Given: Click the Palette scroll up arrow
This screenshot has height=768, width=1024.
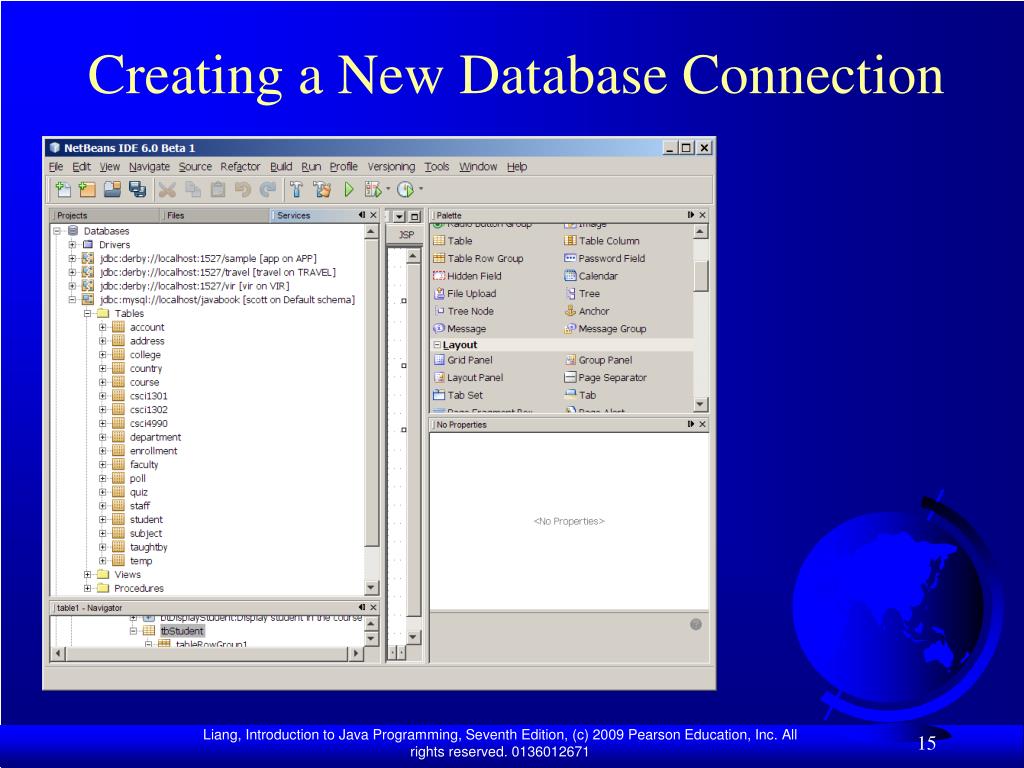Looking at the screenshot, I should click(x=700, y=232).
